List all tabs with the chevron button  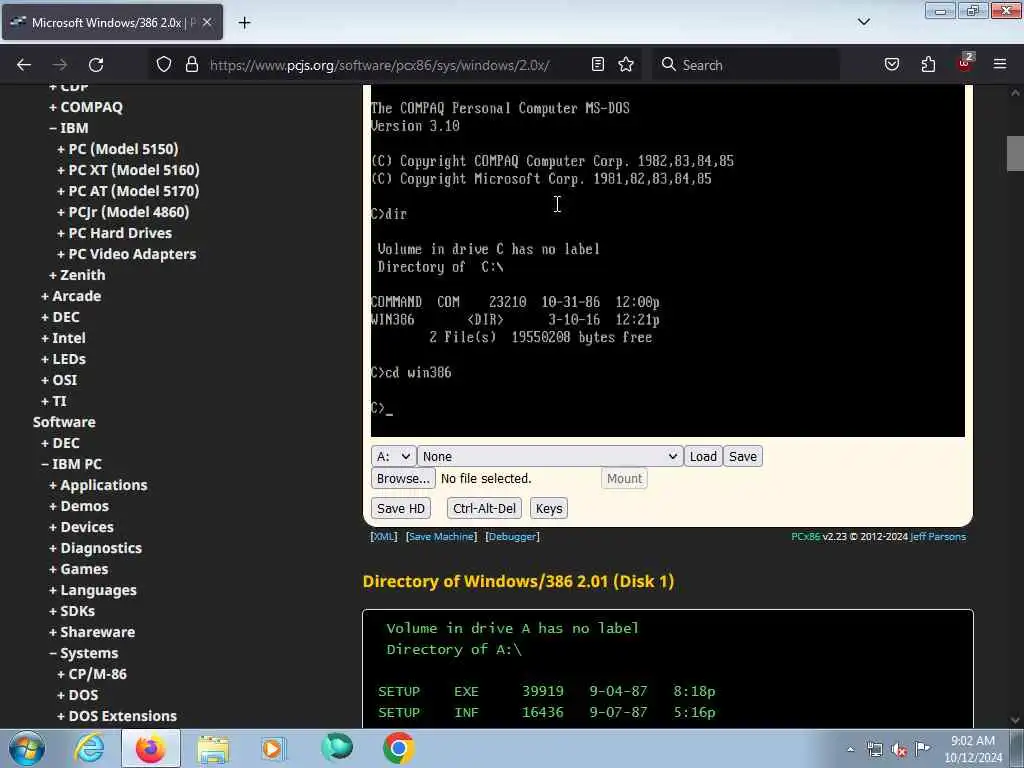coord(864,22)
